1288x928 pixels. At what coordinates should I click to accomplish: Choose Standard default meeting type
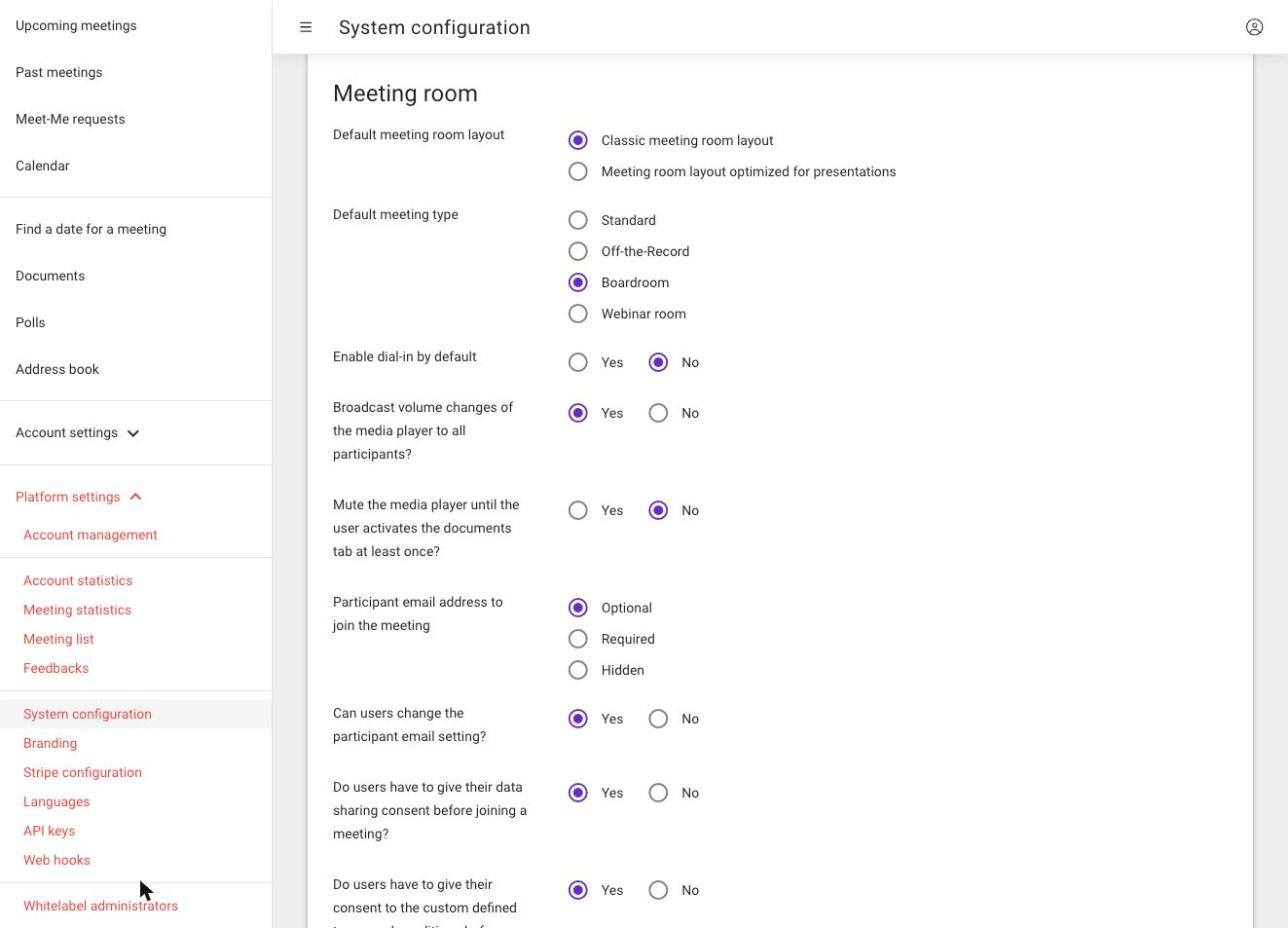click(578, 220)
